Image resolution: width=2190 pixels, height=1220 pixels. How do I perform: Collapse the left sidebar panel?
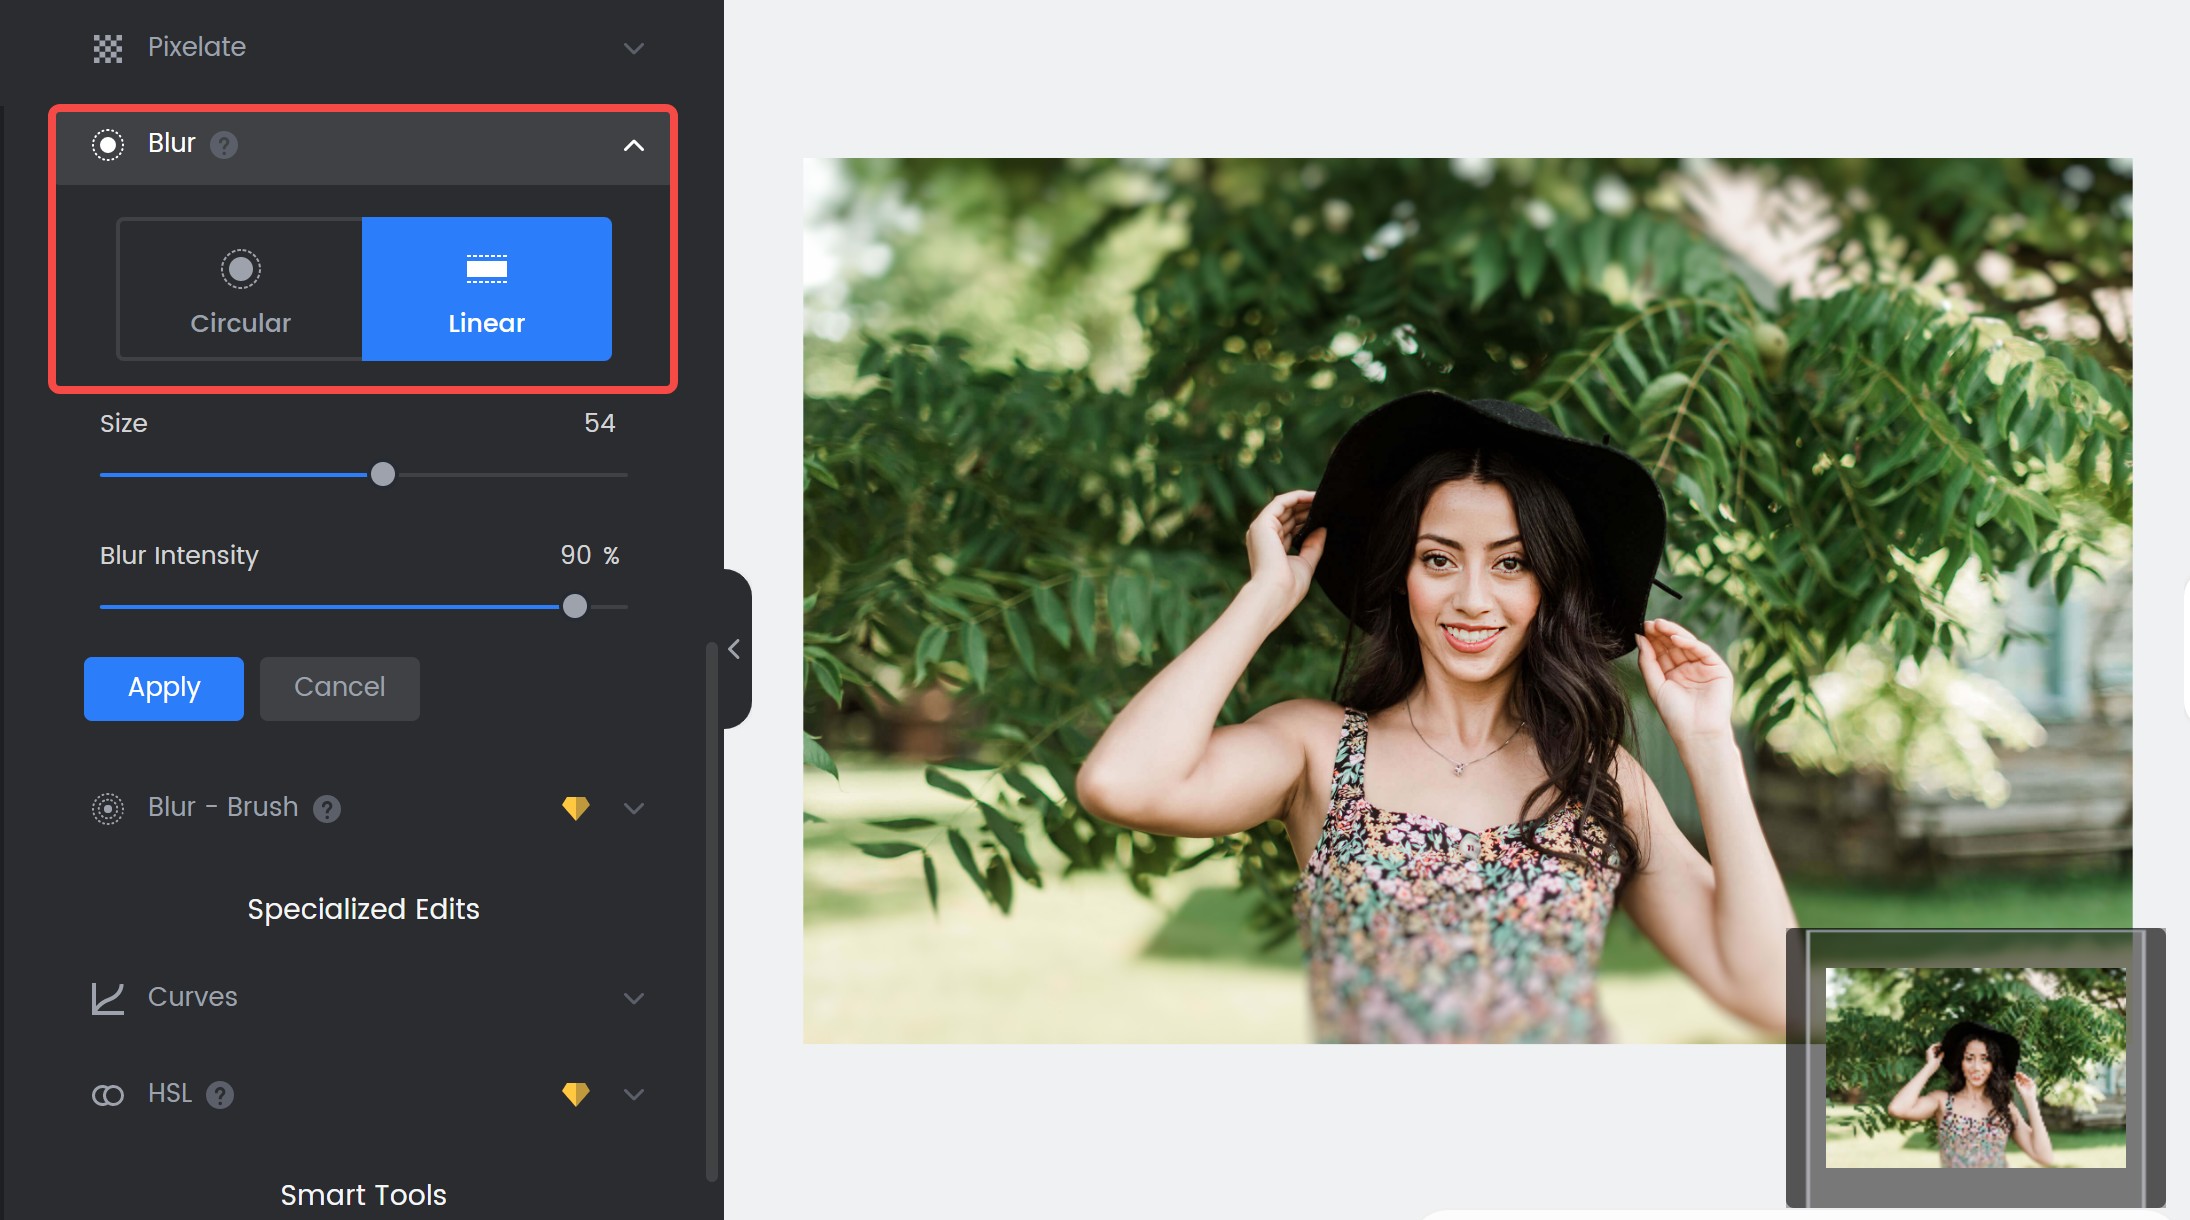(735, 649)
